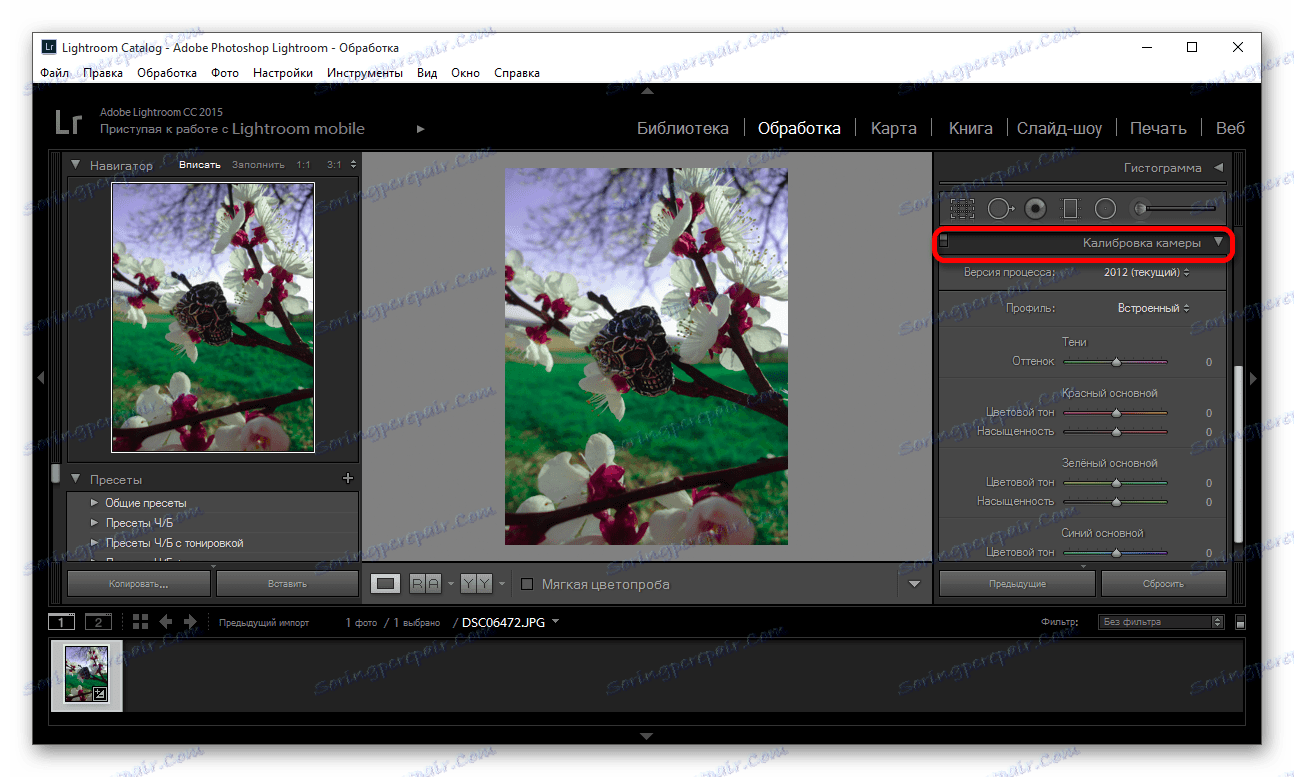Open profile 'Встроенный' dropdown
The image size is (1294, 777).
[1153, 308]
